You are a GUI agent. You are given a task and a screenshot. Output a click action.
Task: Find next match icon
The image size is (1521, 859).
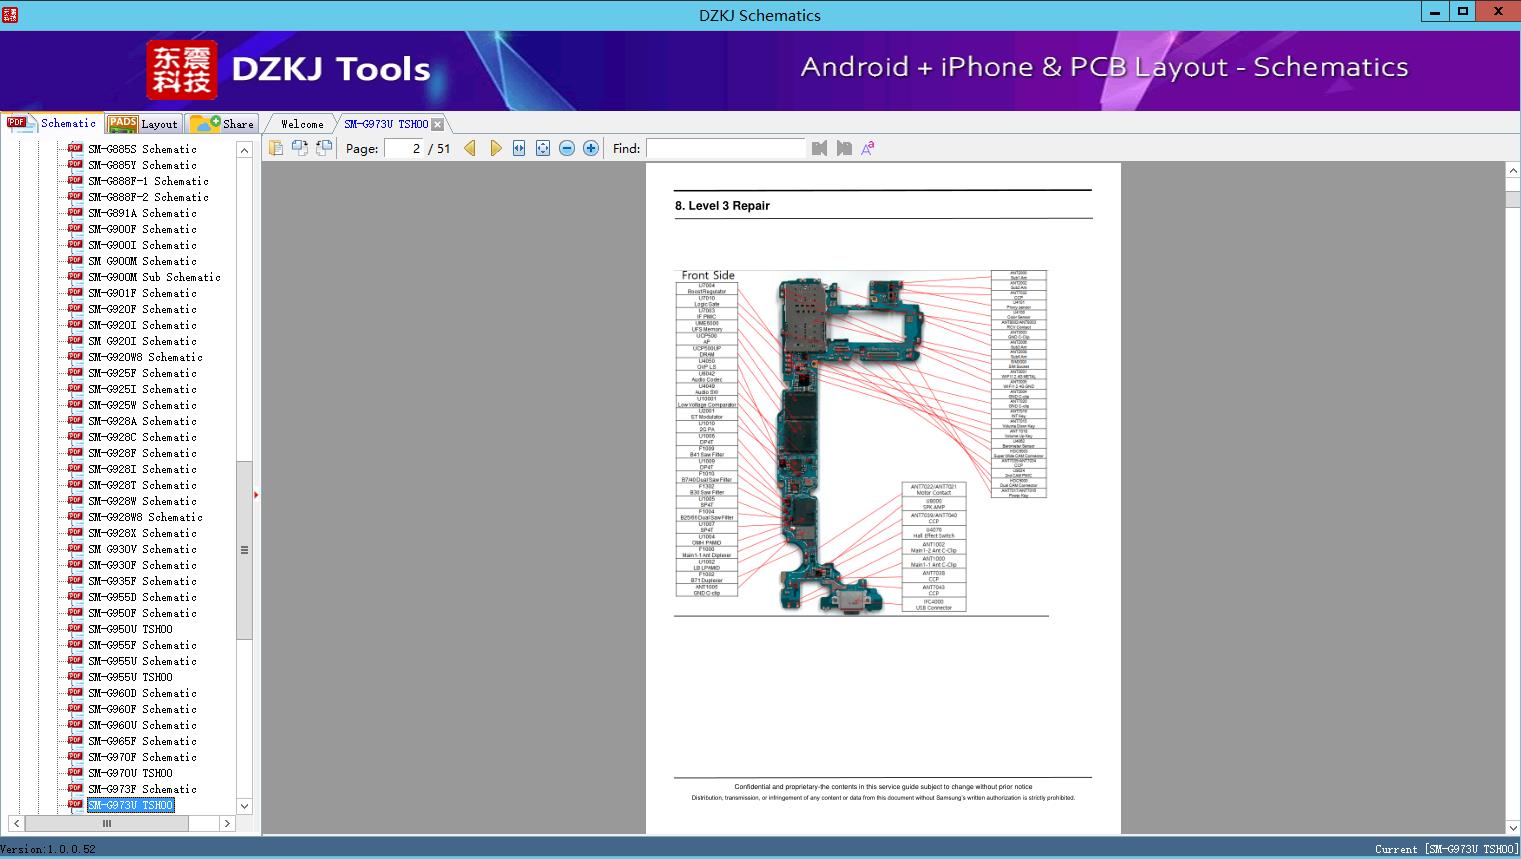[x=844, y=148]
